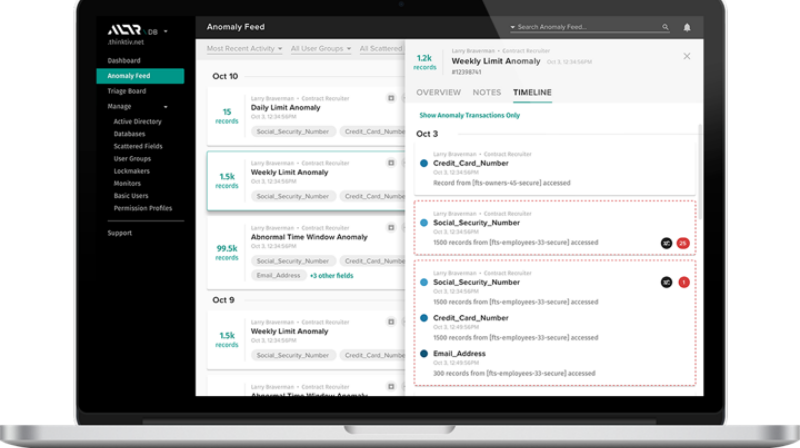Click blue dot beside first Credit_Card_Number entry
800x448 pixels.
click(423, 163)
